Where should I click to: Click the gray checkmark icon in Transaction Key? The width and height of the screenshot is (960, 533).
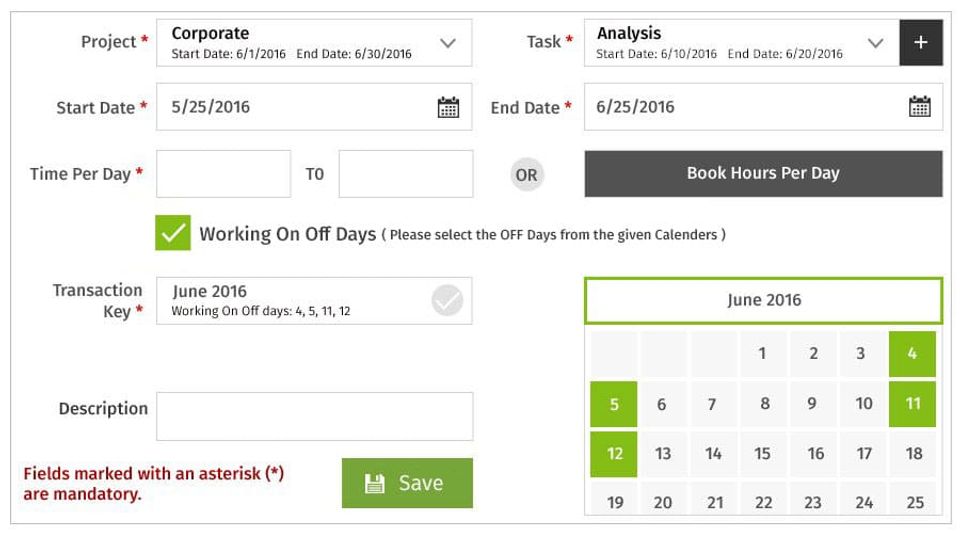point(447,300)
